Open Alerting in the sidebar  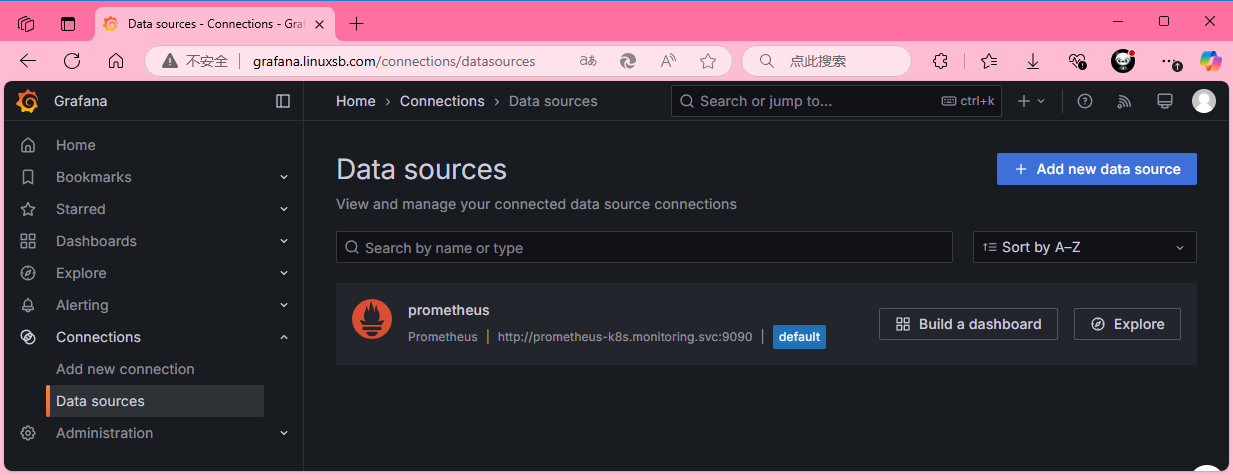coord(82,305)
